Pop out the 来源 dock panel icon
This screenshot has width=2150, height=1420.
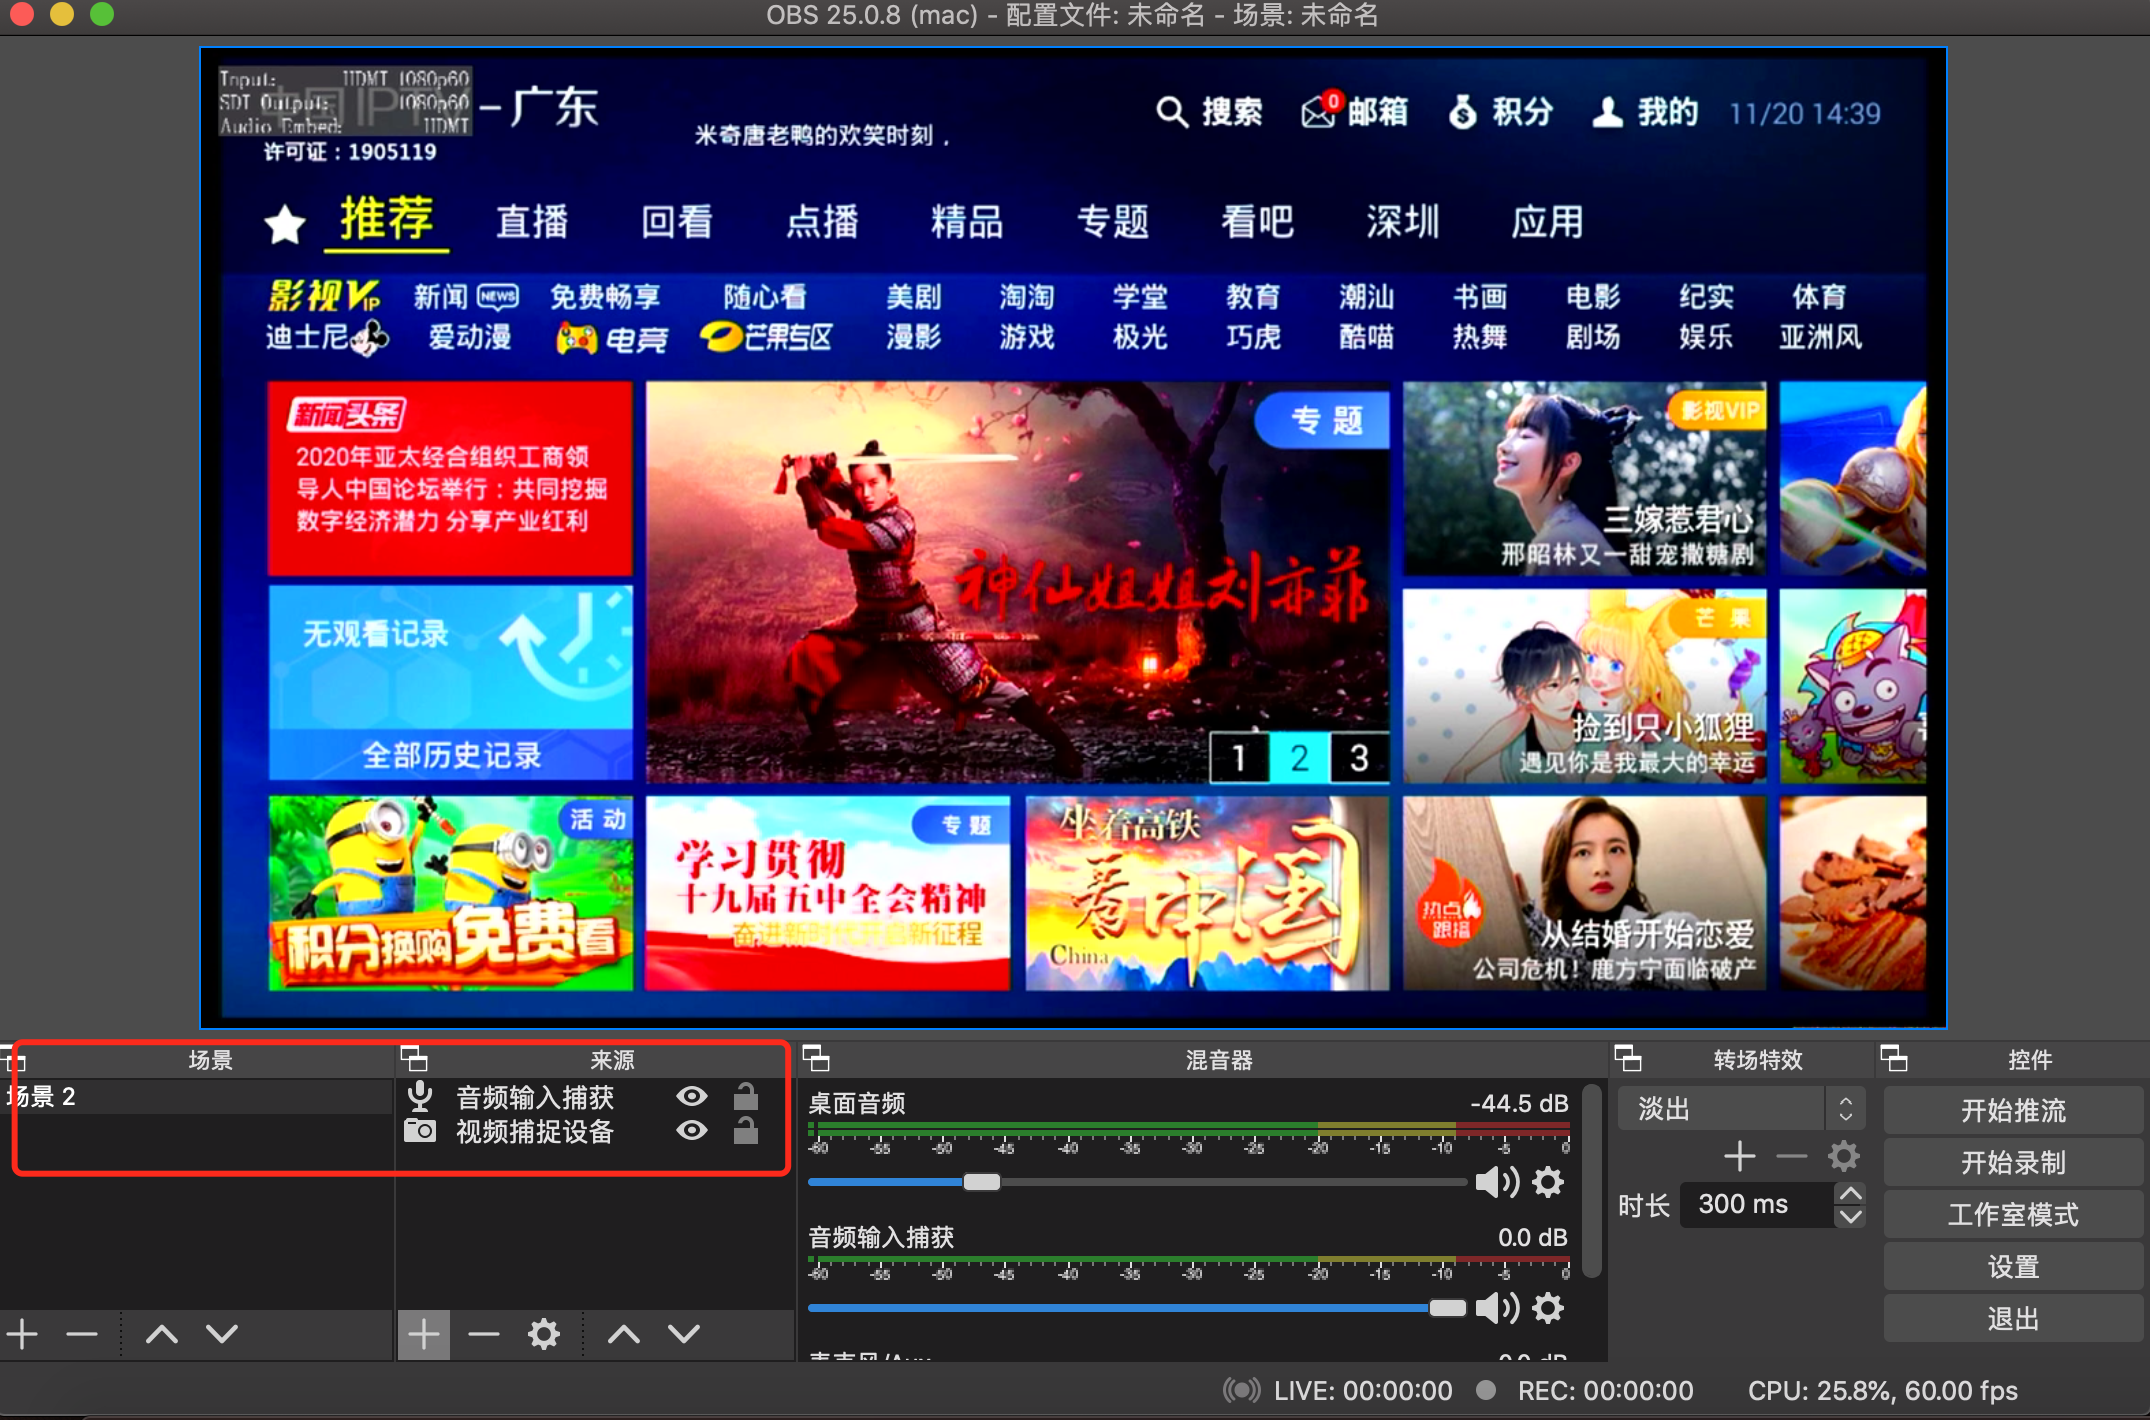click(x=414, y=1058)
